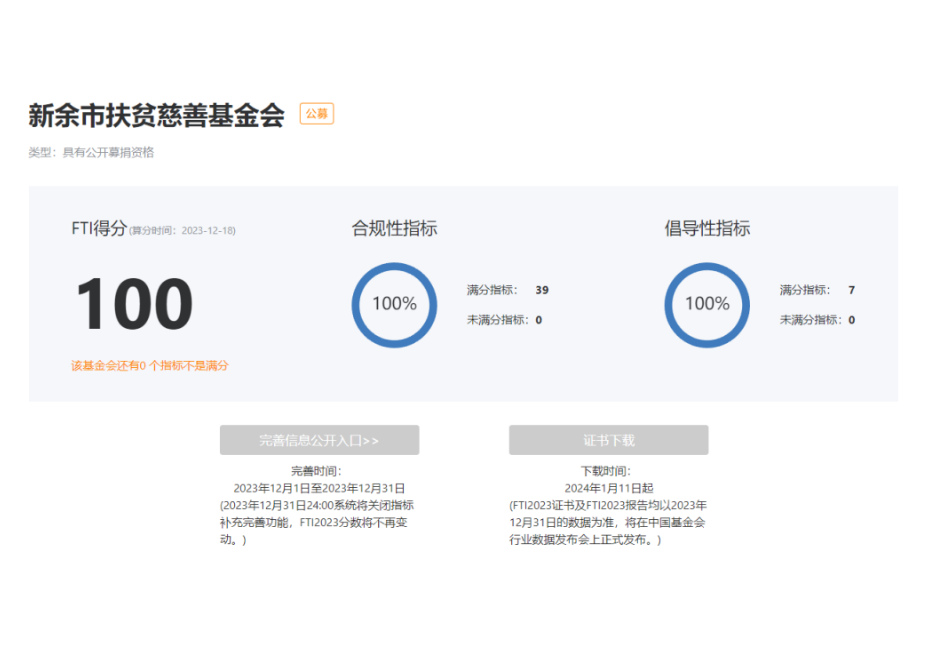The width and height of the screenshot is (939, 651).
Task: Select the 新余市扶贫慈善基金会 title
Action: pos(156,116)
